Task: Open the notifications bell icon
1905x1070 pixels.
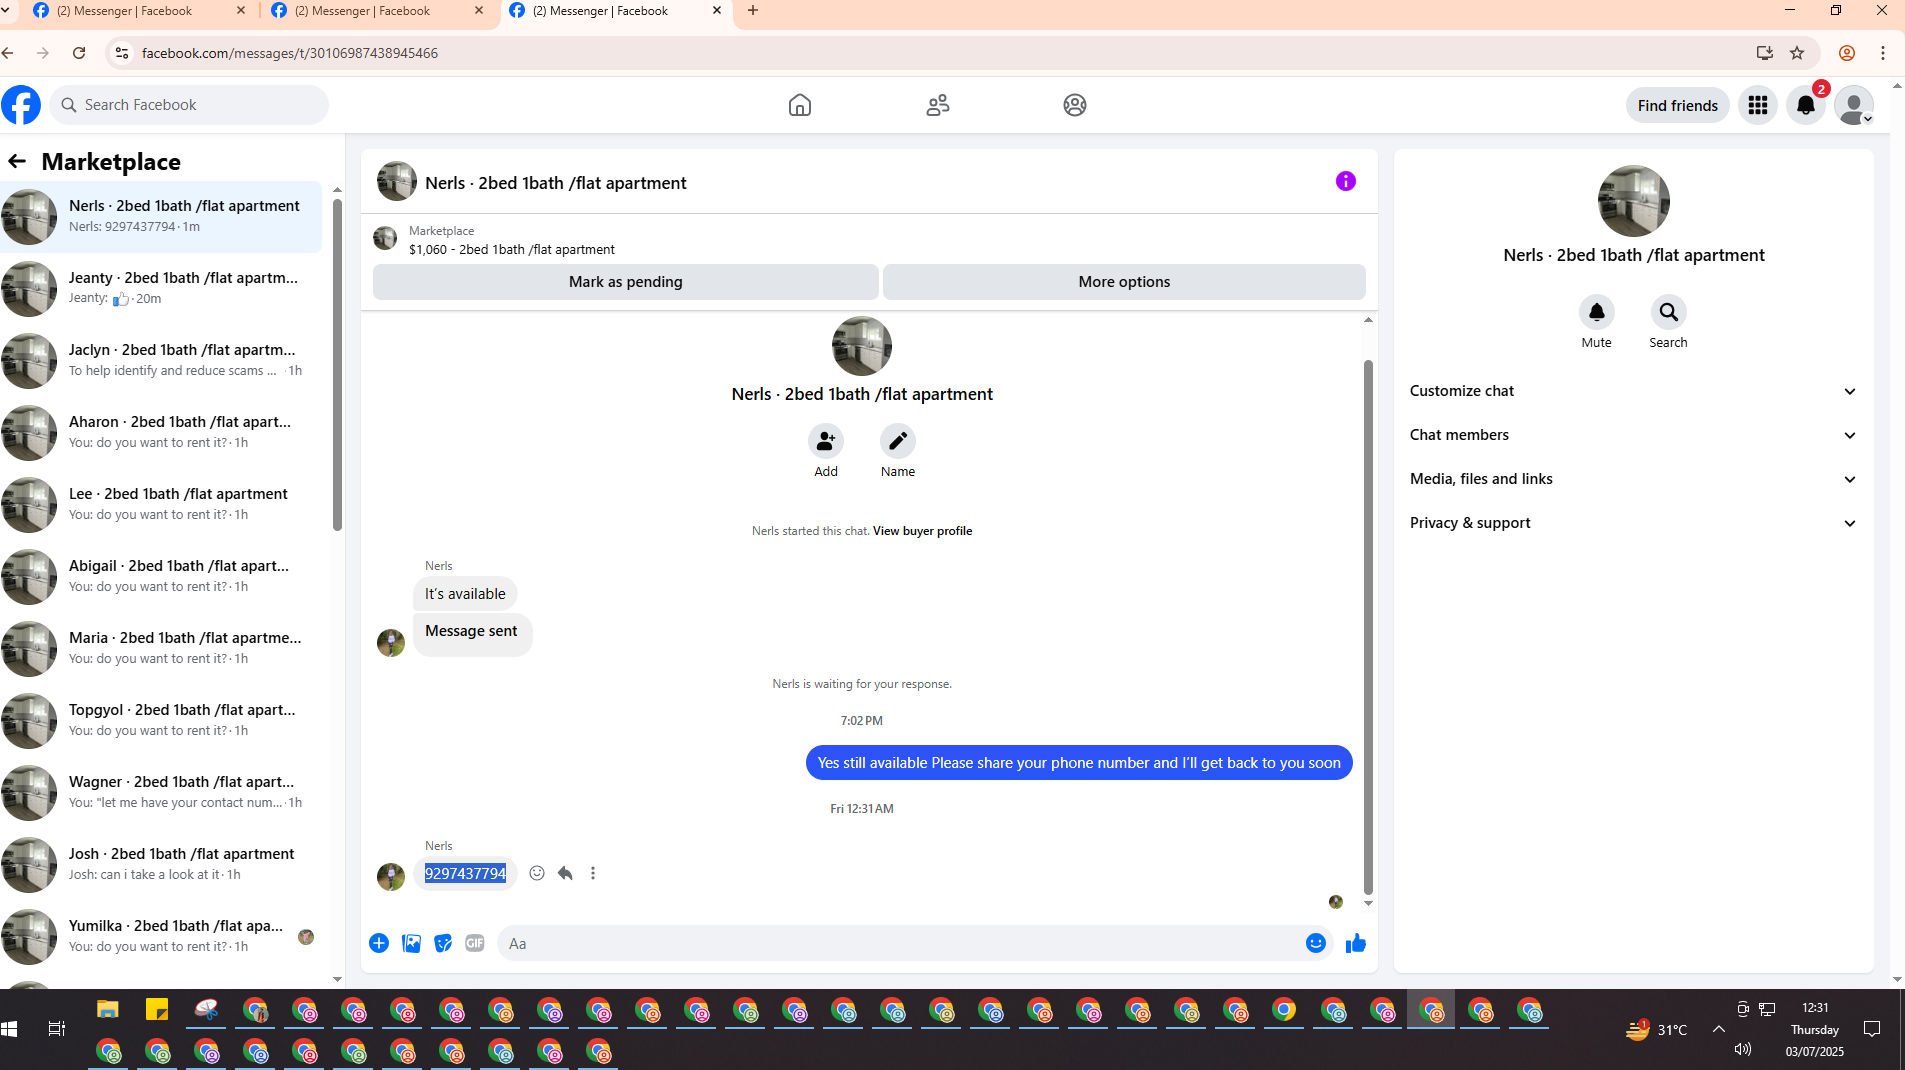Action: pyautogui.click(x=1805, y=105)
